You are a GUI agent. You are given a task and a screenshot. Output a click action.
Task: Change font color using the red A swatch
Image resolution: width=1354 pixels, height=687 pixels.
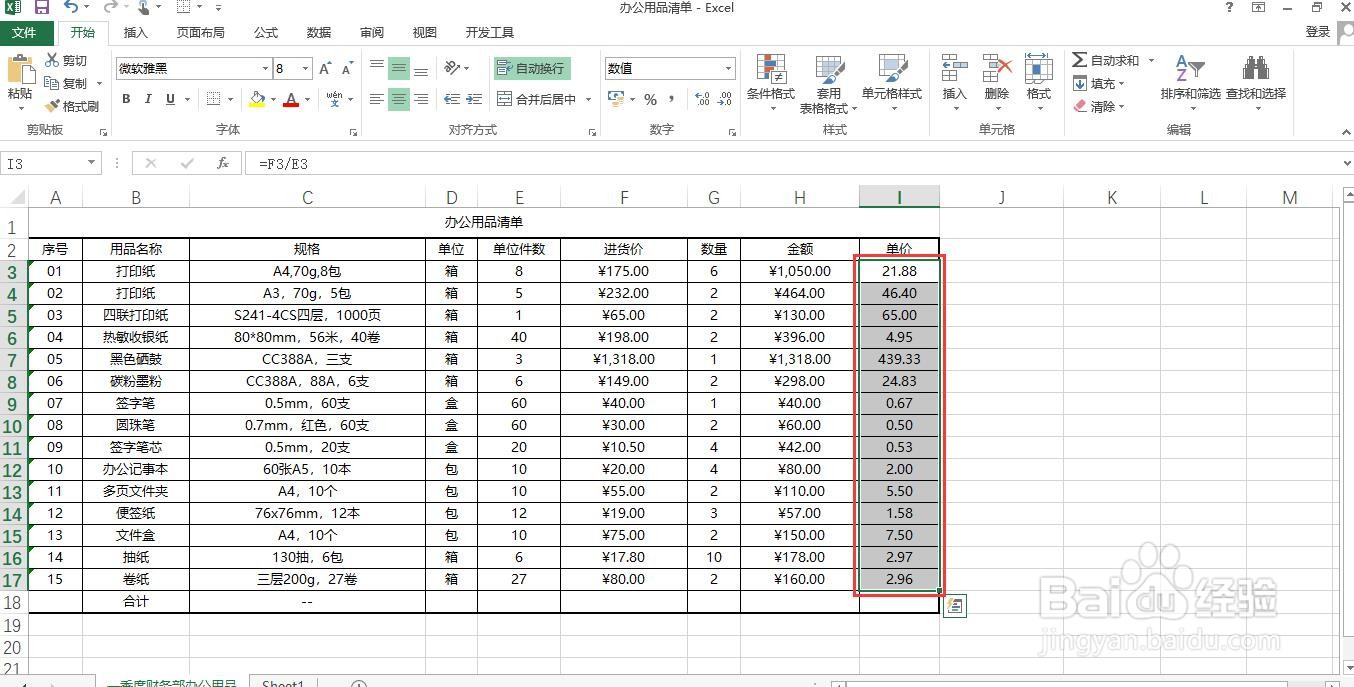click(x=290, y=101)
